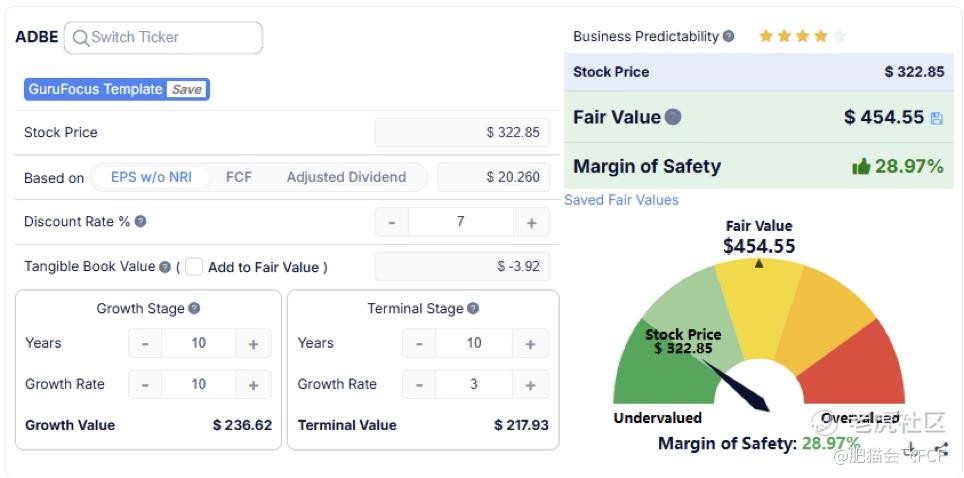The image size is (964, 478).
Task: Select the EPS w/o NRI option
Action: (151, 177)
